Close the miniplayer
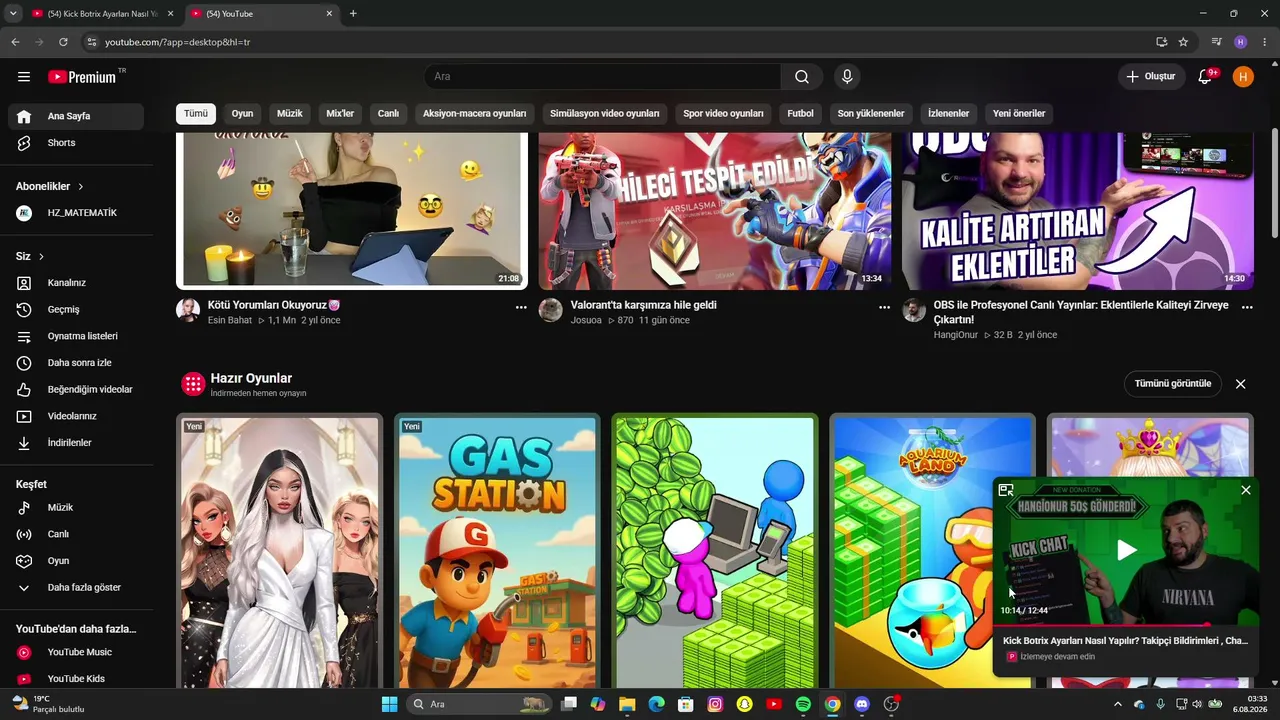The width and height of the screenshot is (1280, 720). click(x=1245, y=490)
